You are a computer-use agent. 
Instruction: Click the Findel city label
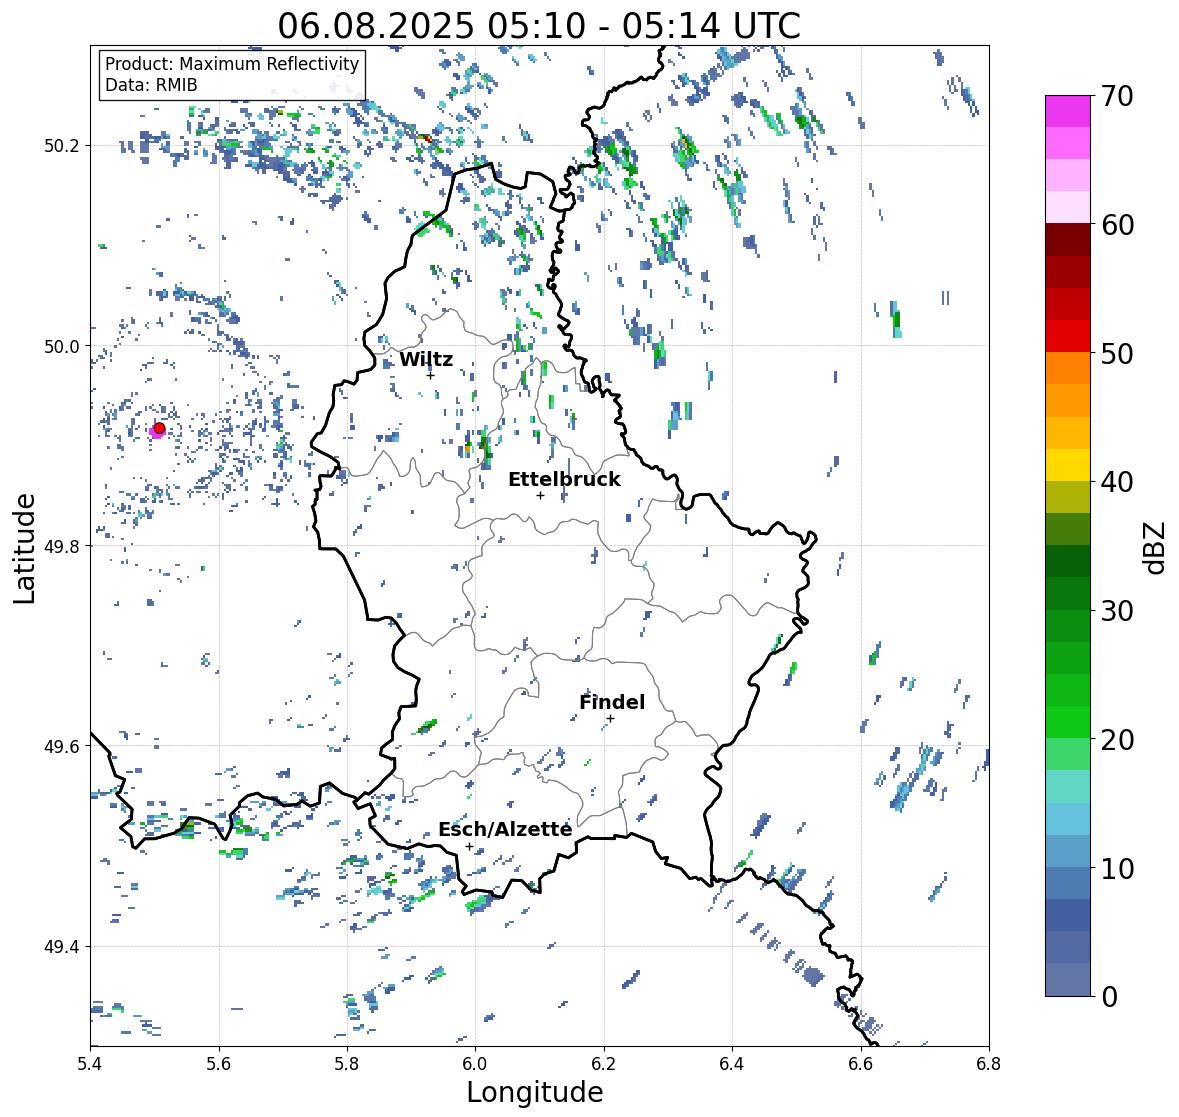point(612,702)
